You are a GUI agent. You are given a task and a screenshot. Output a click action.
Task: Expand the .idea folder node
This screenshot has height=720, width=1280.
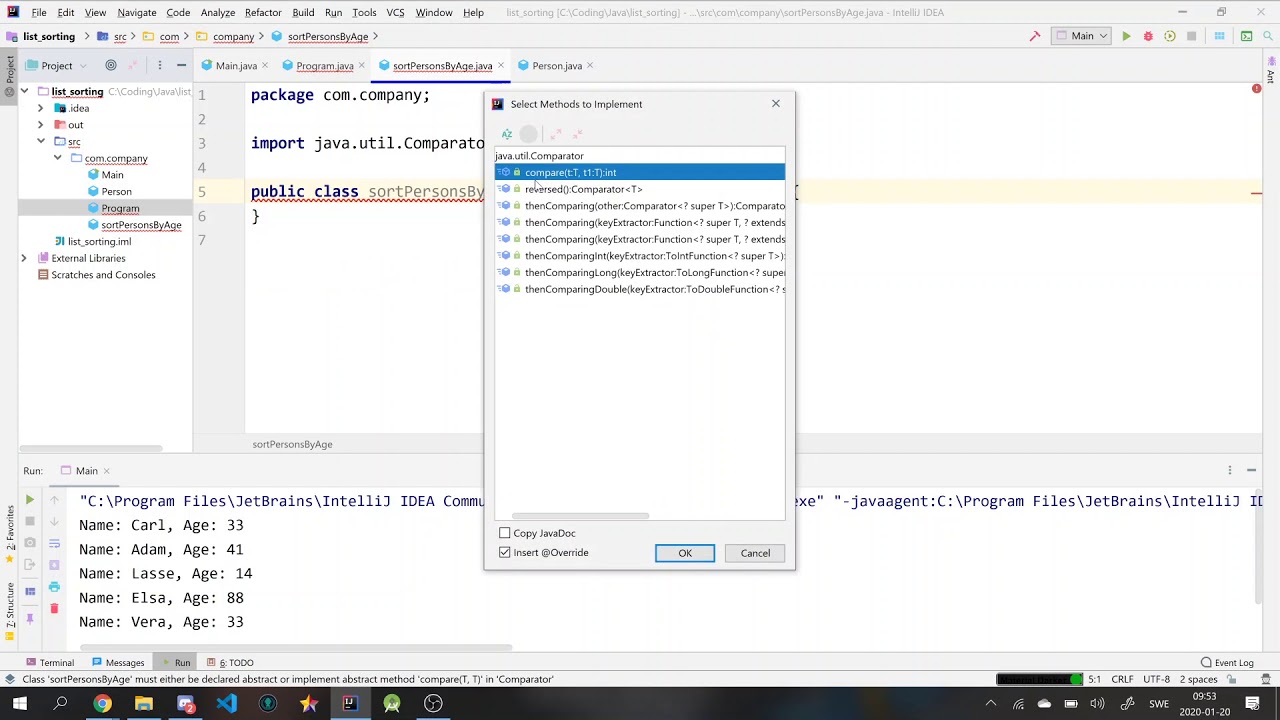tap(40, 108)
